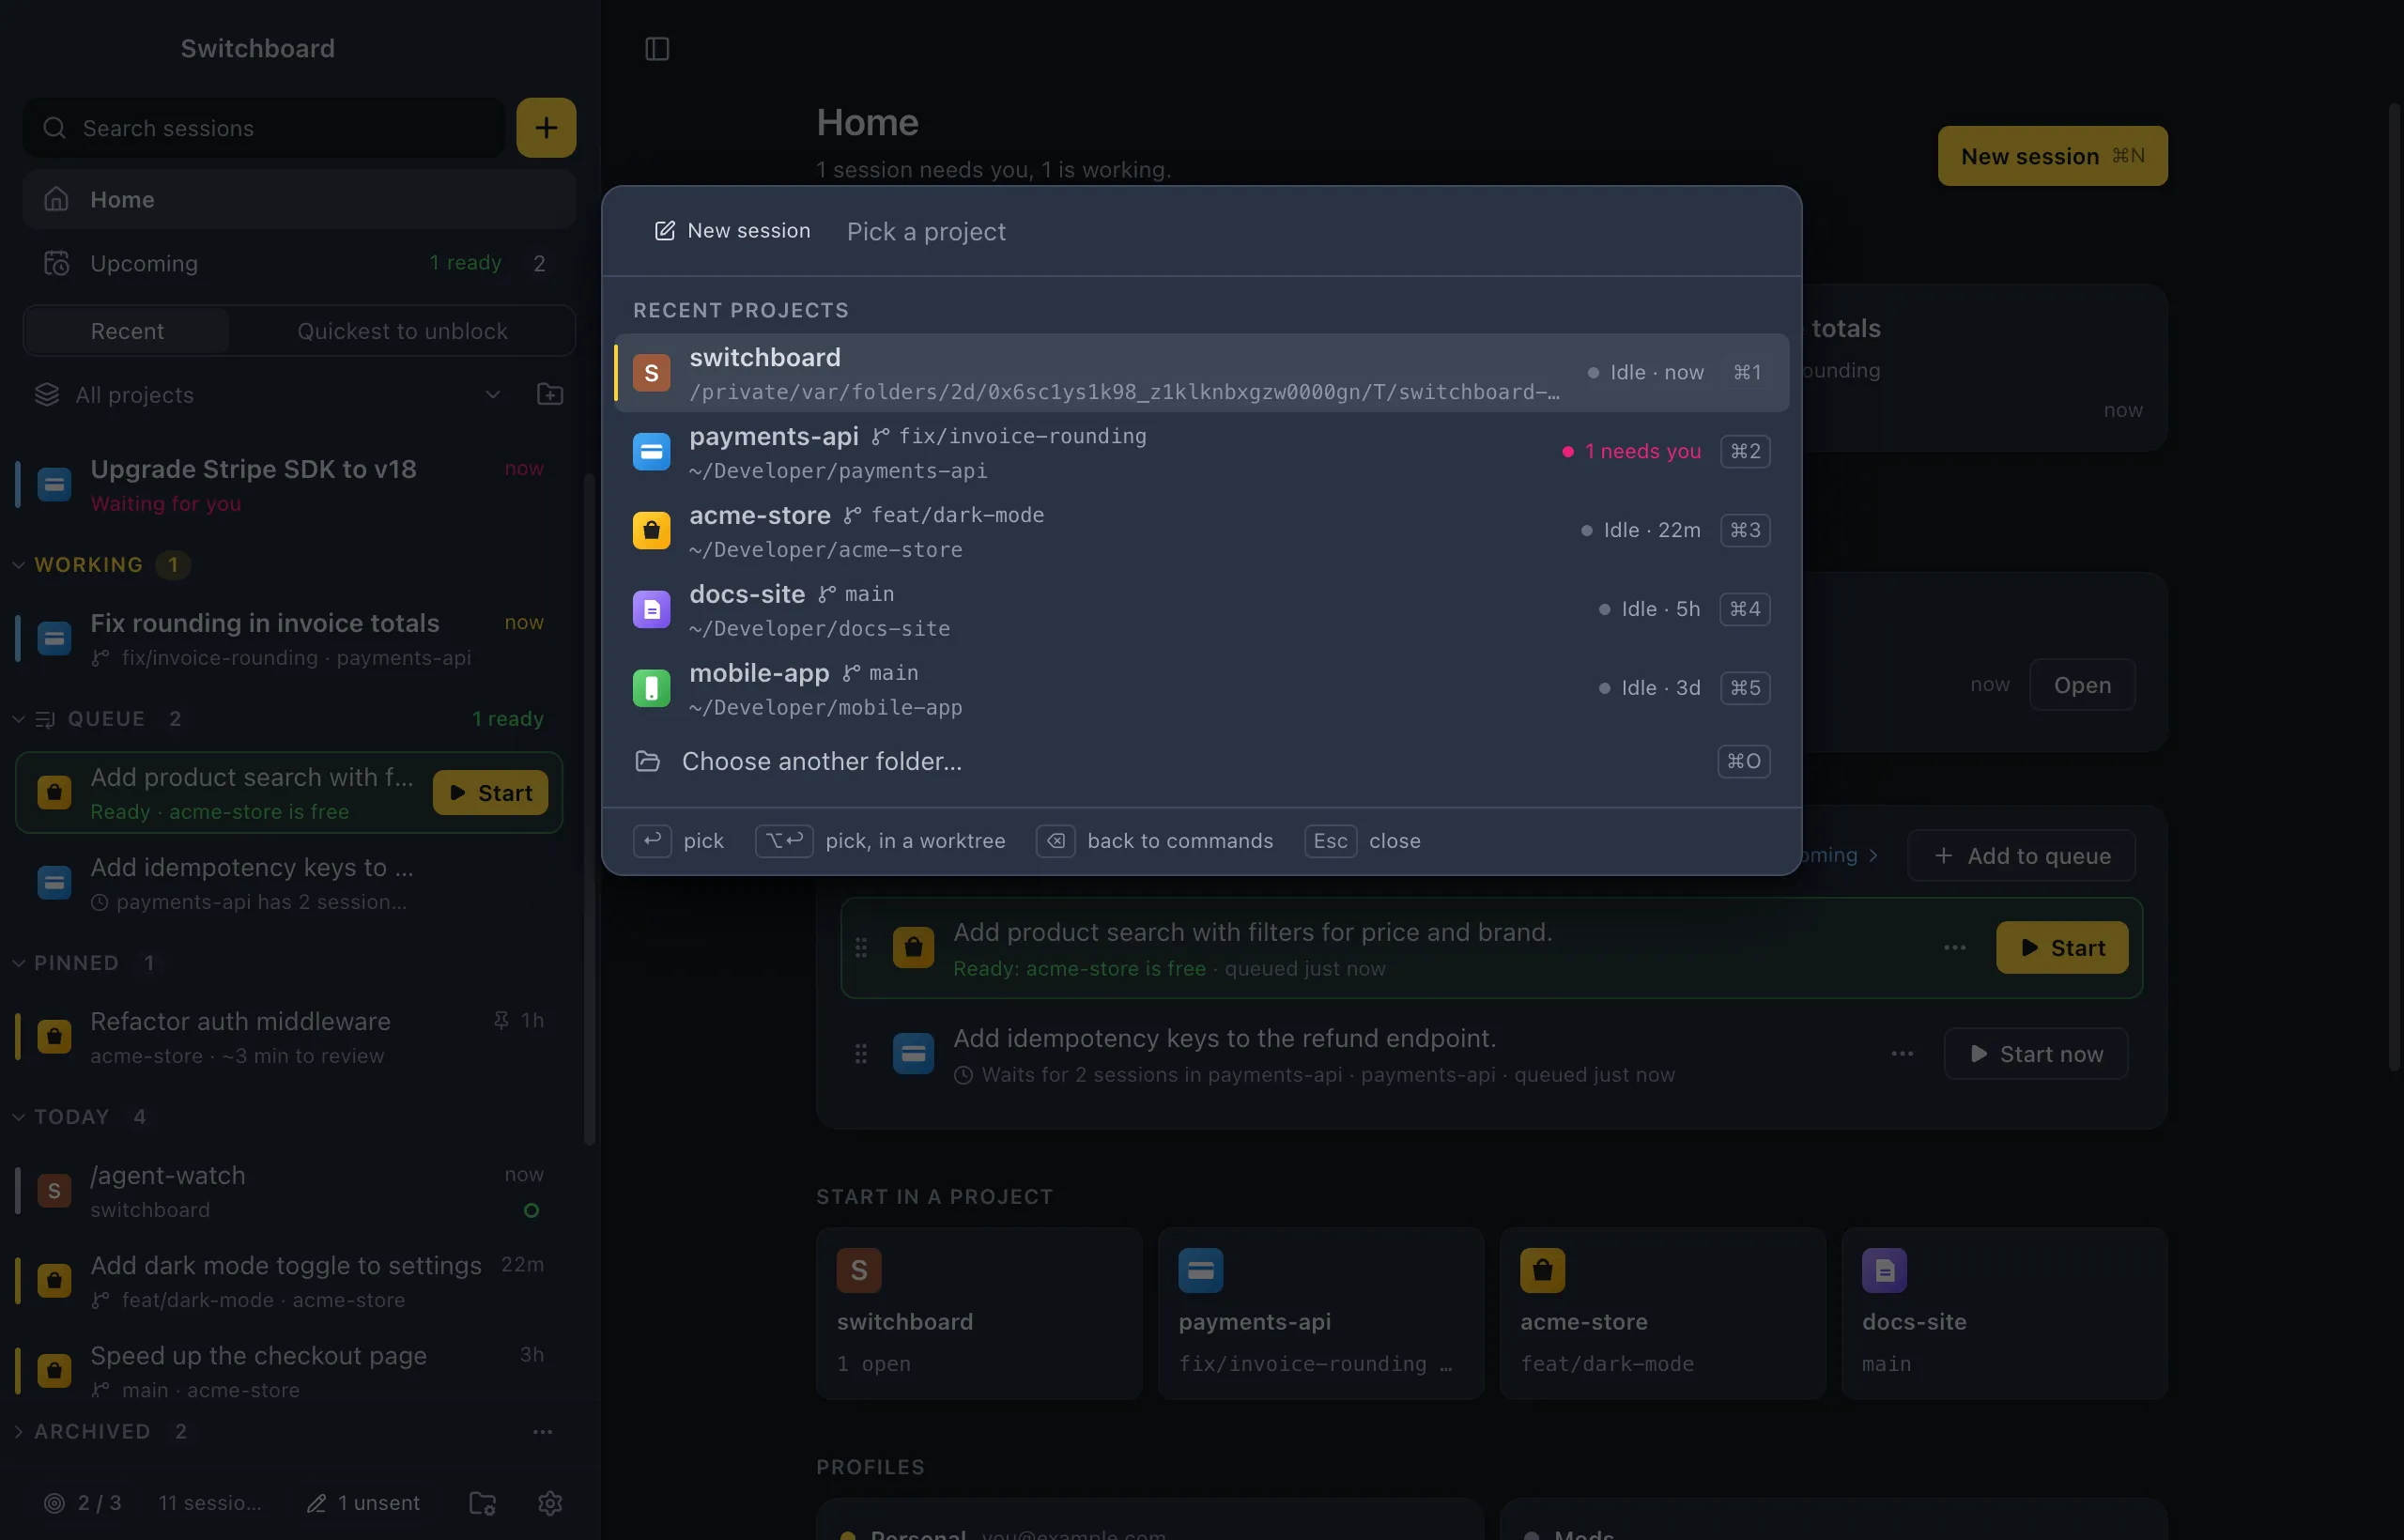Collapse the PINNED section

(19, 962)
